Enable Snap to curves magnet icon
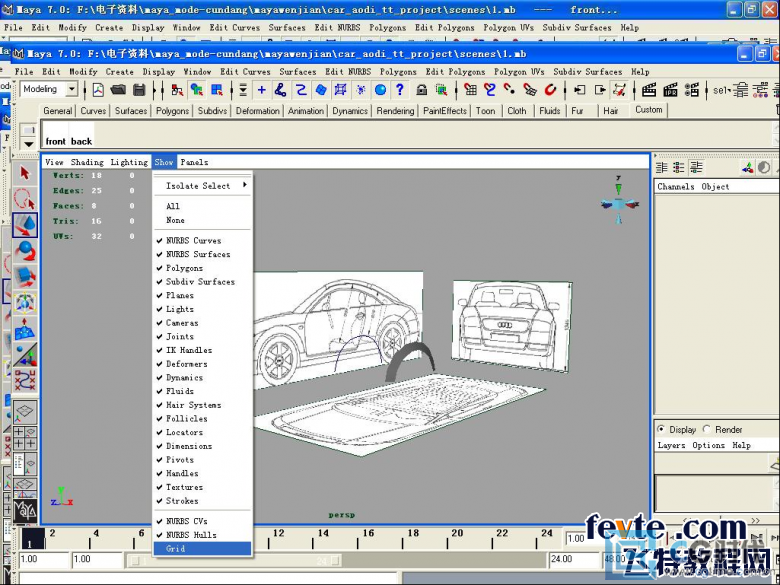Image resolution: width=780 pixels, height=585 pixels. [490, 90]
